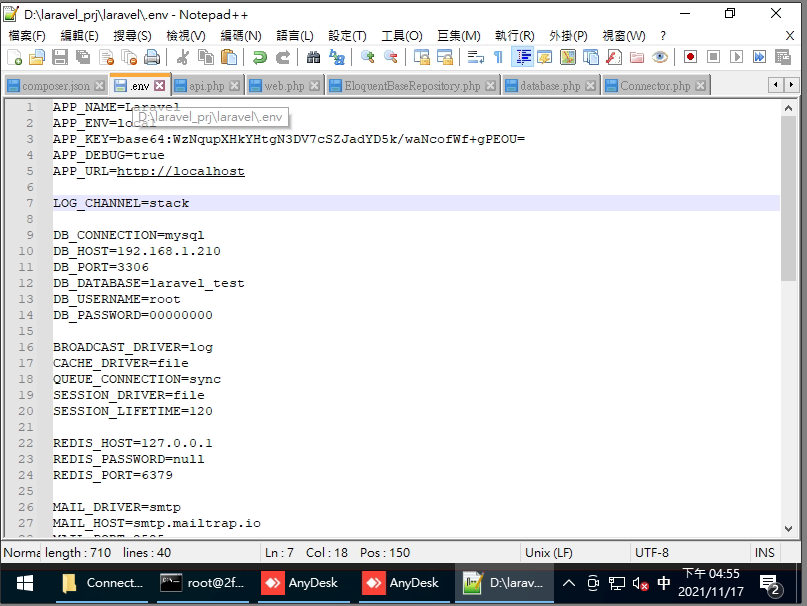Start macro recording red button
This screenshot has width=807, height=606.
coord(690,57)
